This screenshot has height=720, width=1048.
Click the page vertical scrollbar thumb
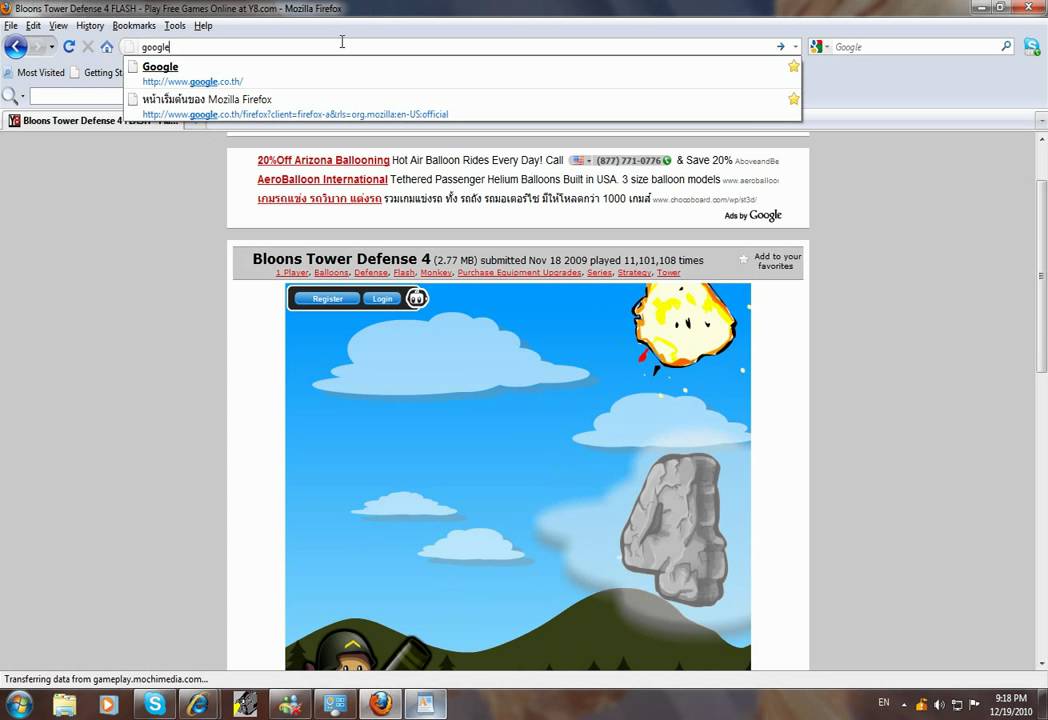tap(1041, 276)
